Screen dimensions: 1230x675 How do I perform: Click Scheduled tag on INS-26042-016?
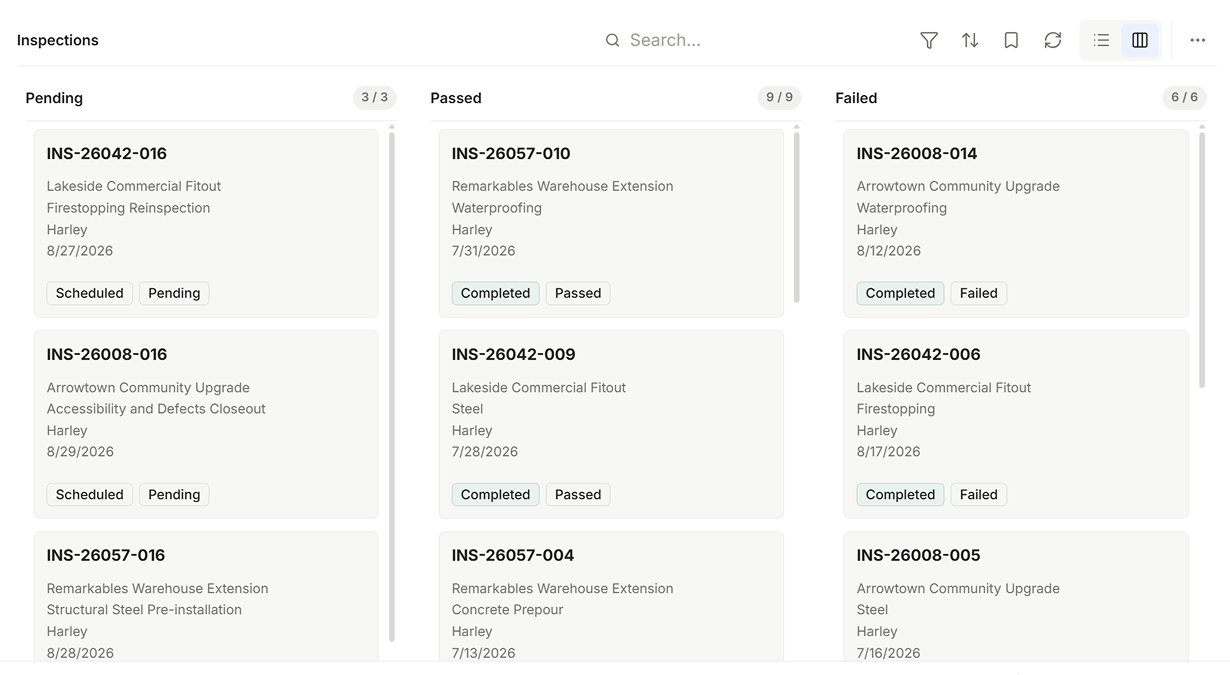pos(90,293)
